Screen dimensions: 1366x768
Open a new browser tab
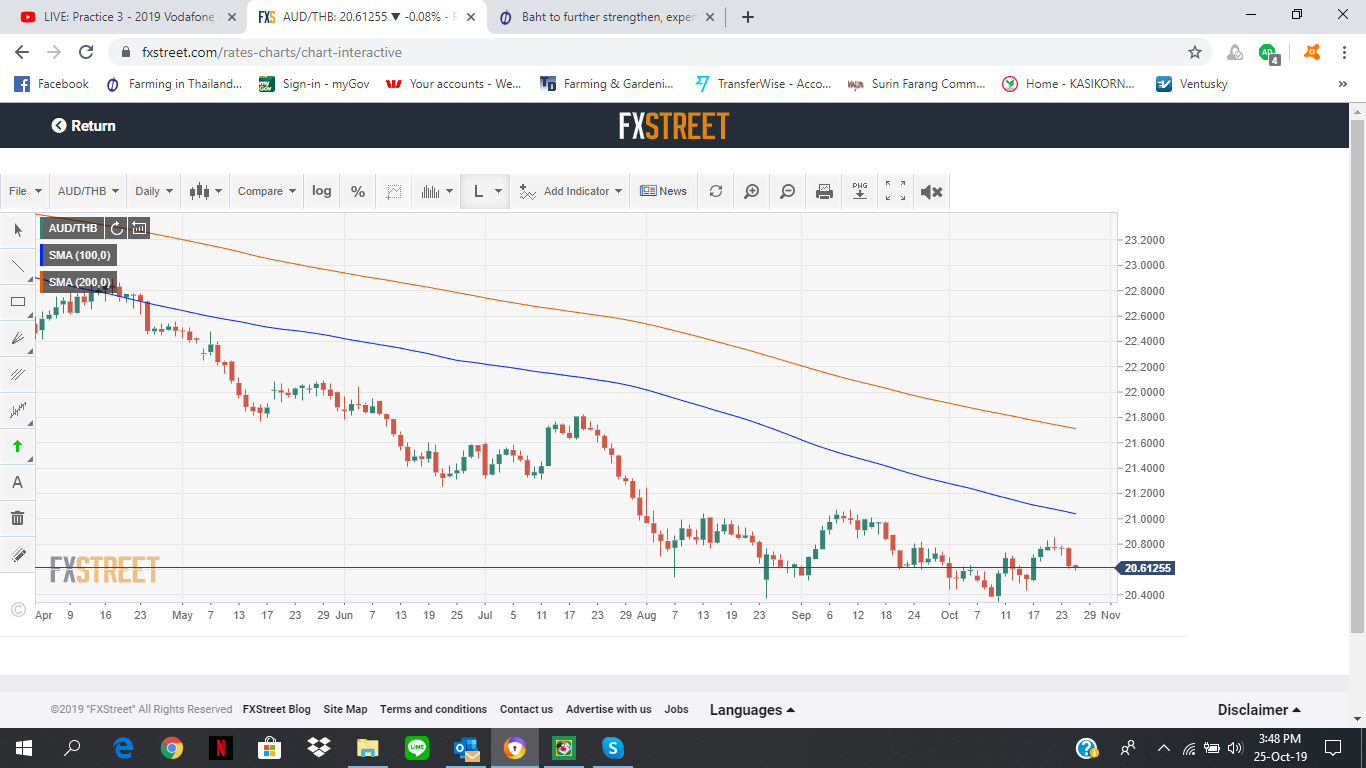[748, 17]
